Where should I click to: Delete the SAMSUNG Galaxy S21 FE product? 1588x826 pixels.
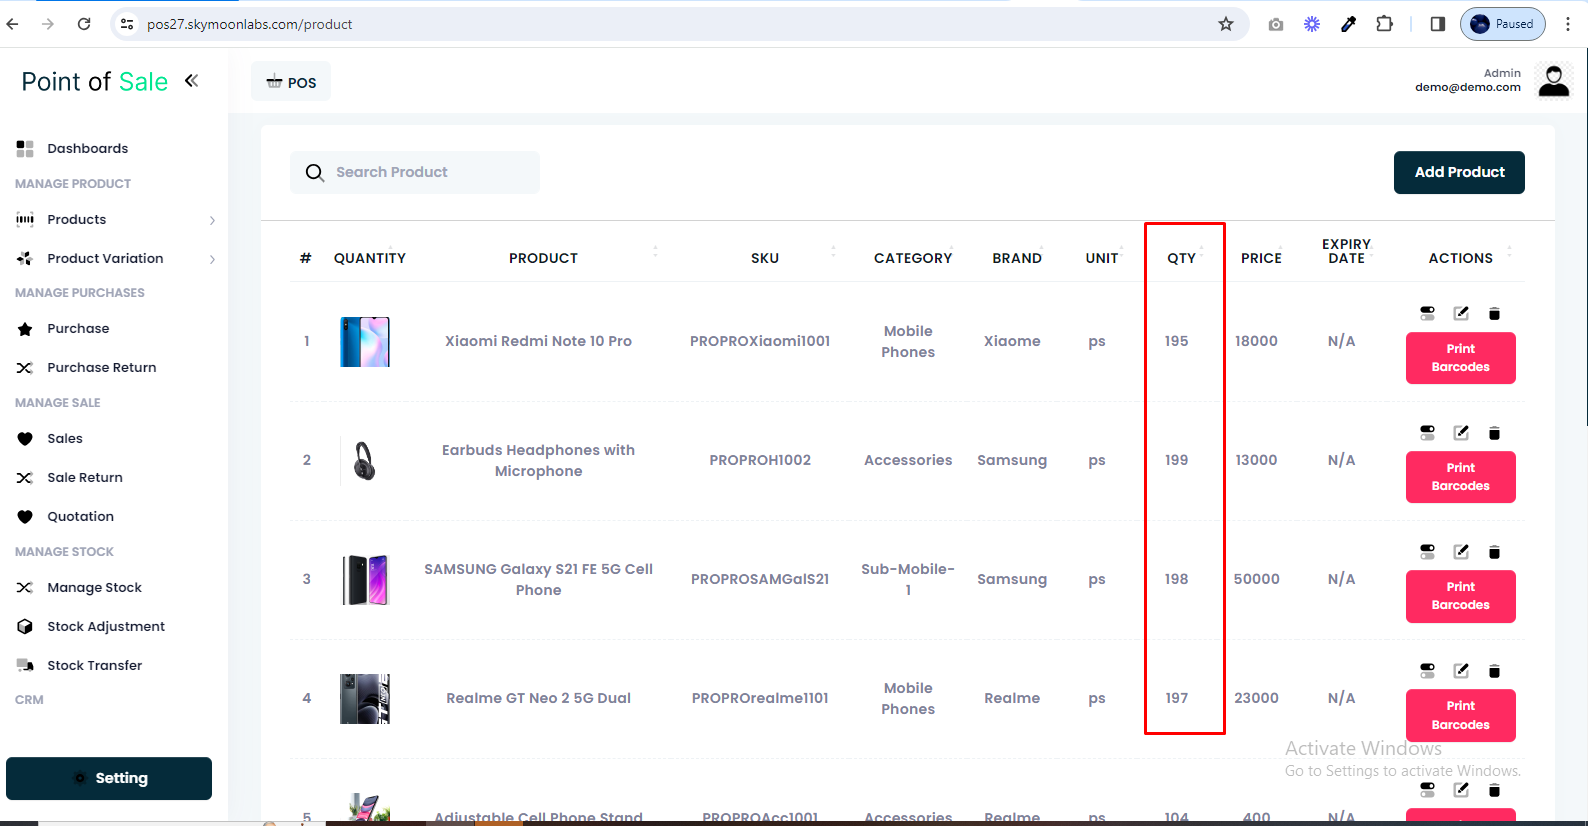pyautogui.click(x=1494, y=552)
